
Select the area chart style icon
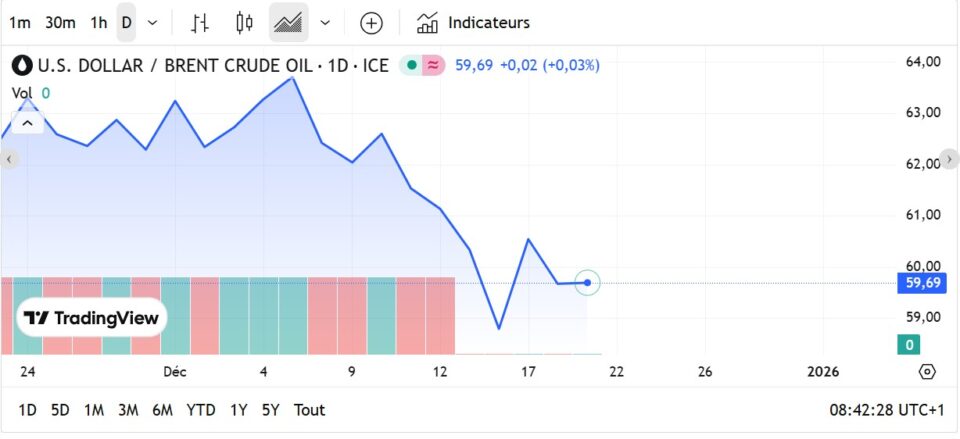tap(289, 22)
